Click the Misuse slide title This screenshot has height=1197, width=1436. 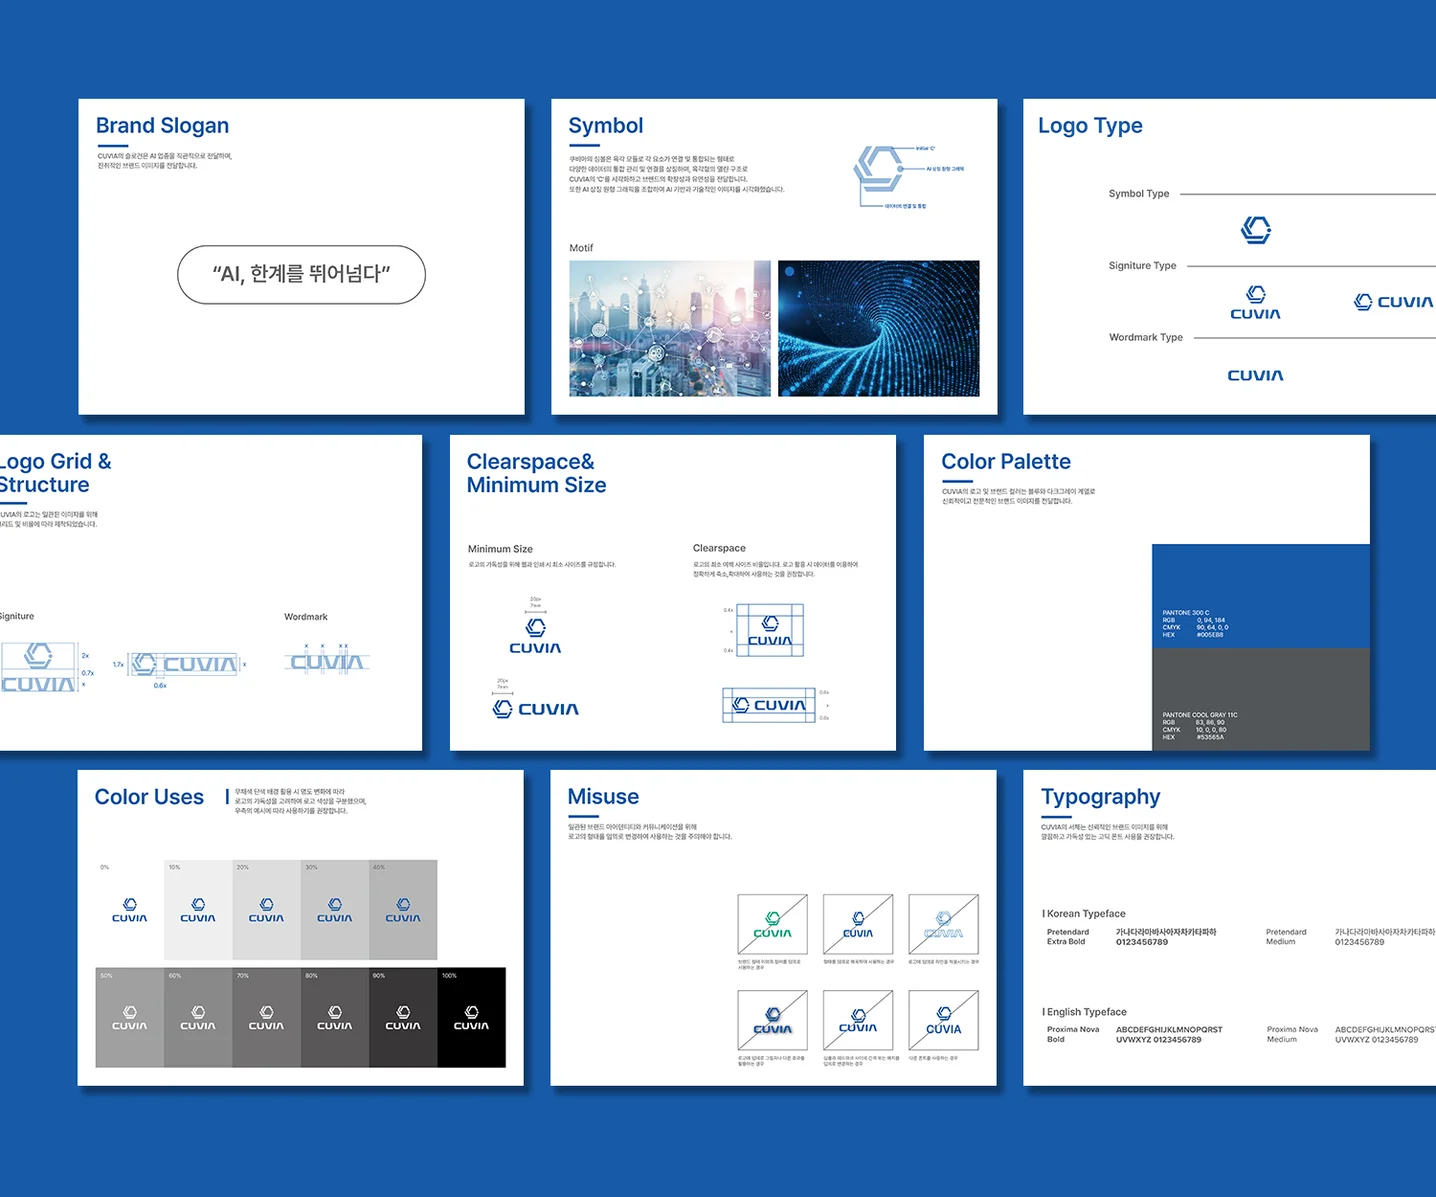[x=603, y=797]
